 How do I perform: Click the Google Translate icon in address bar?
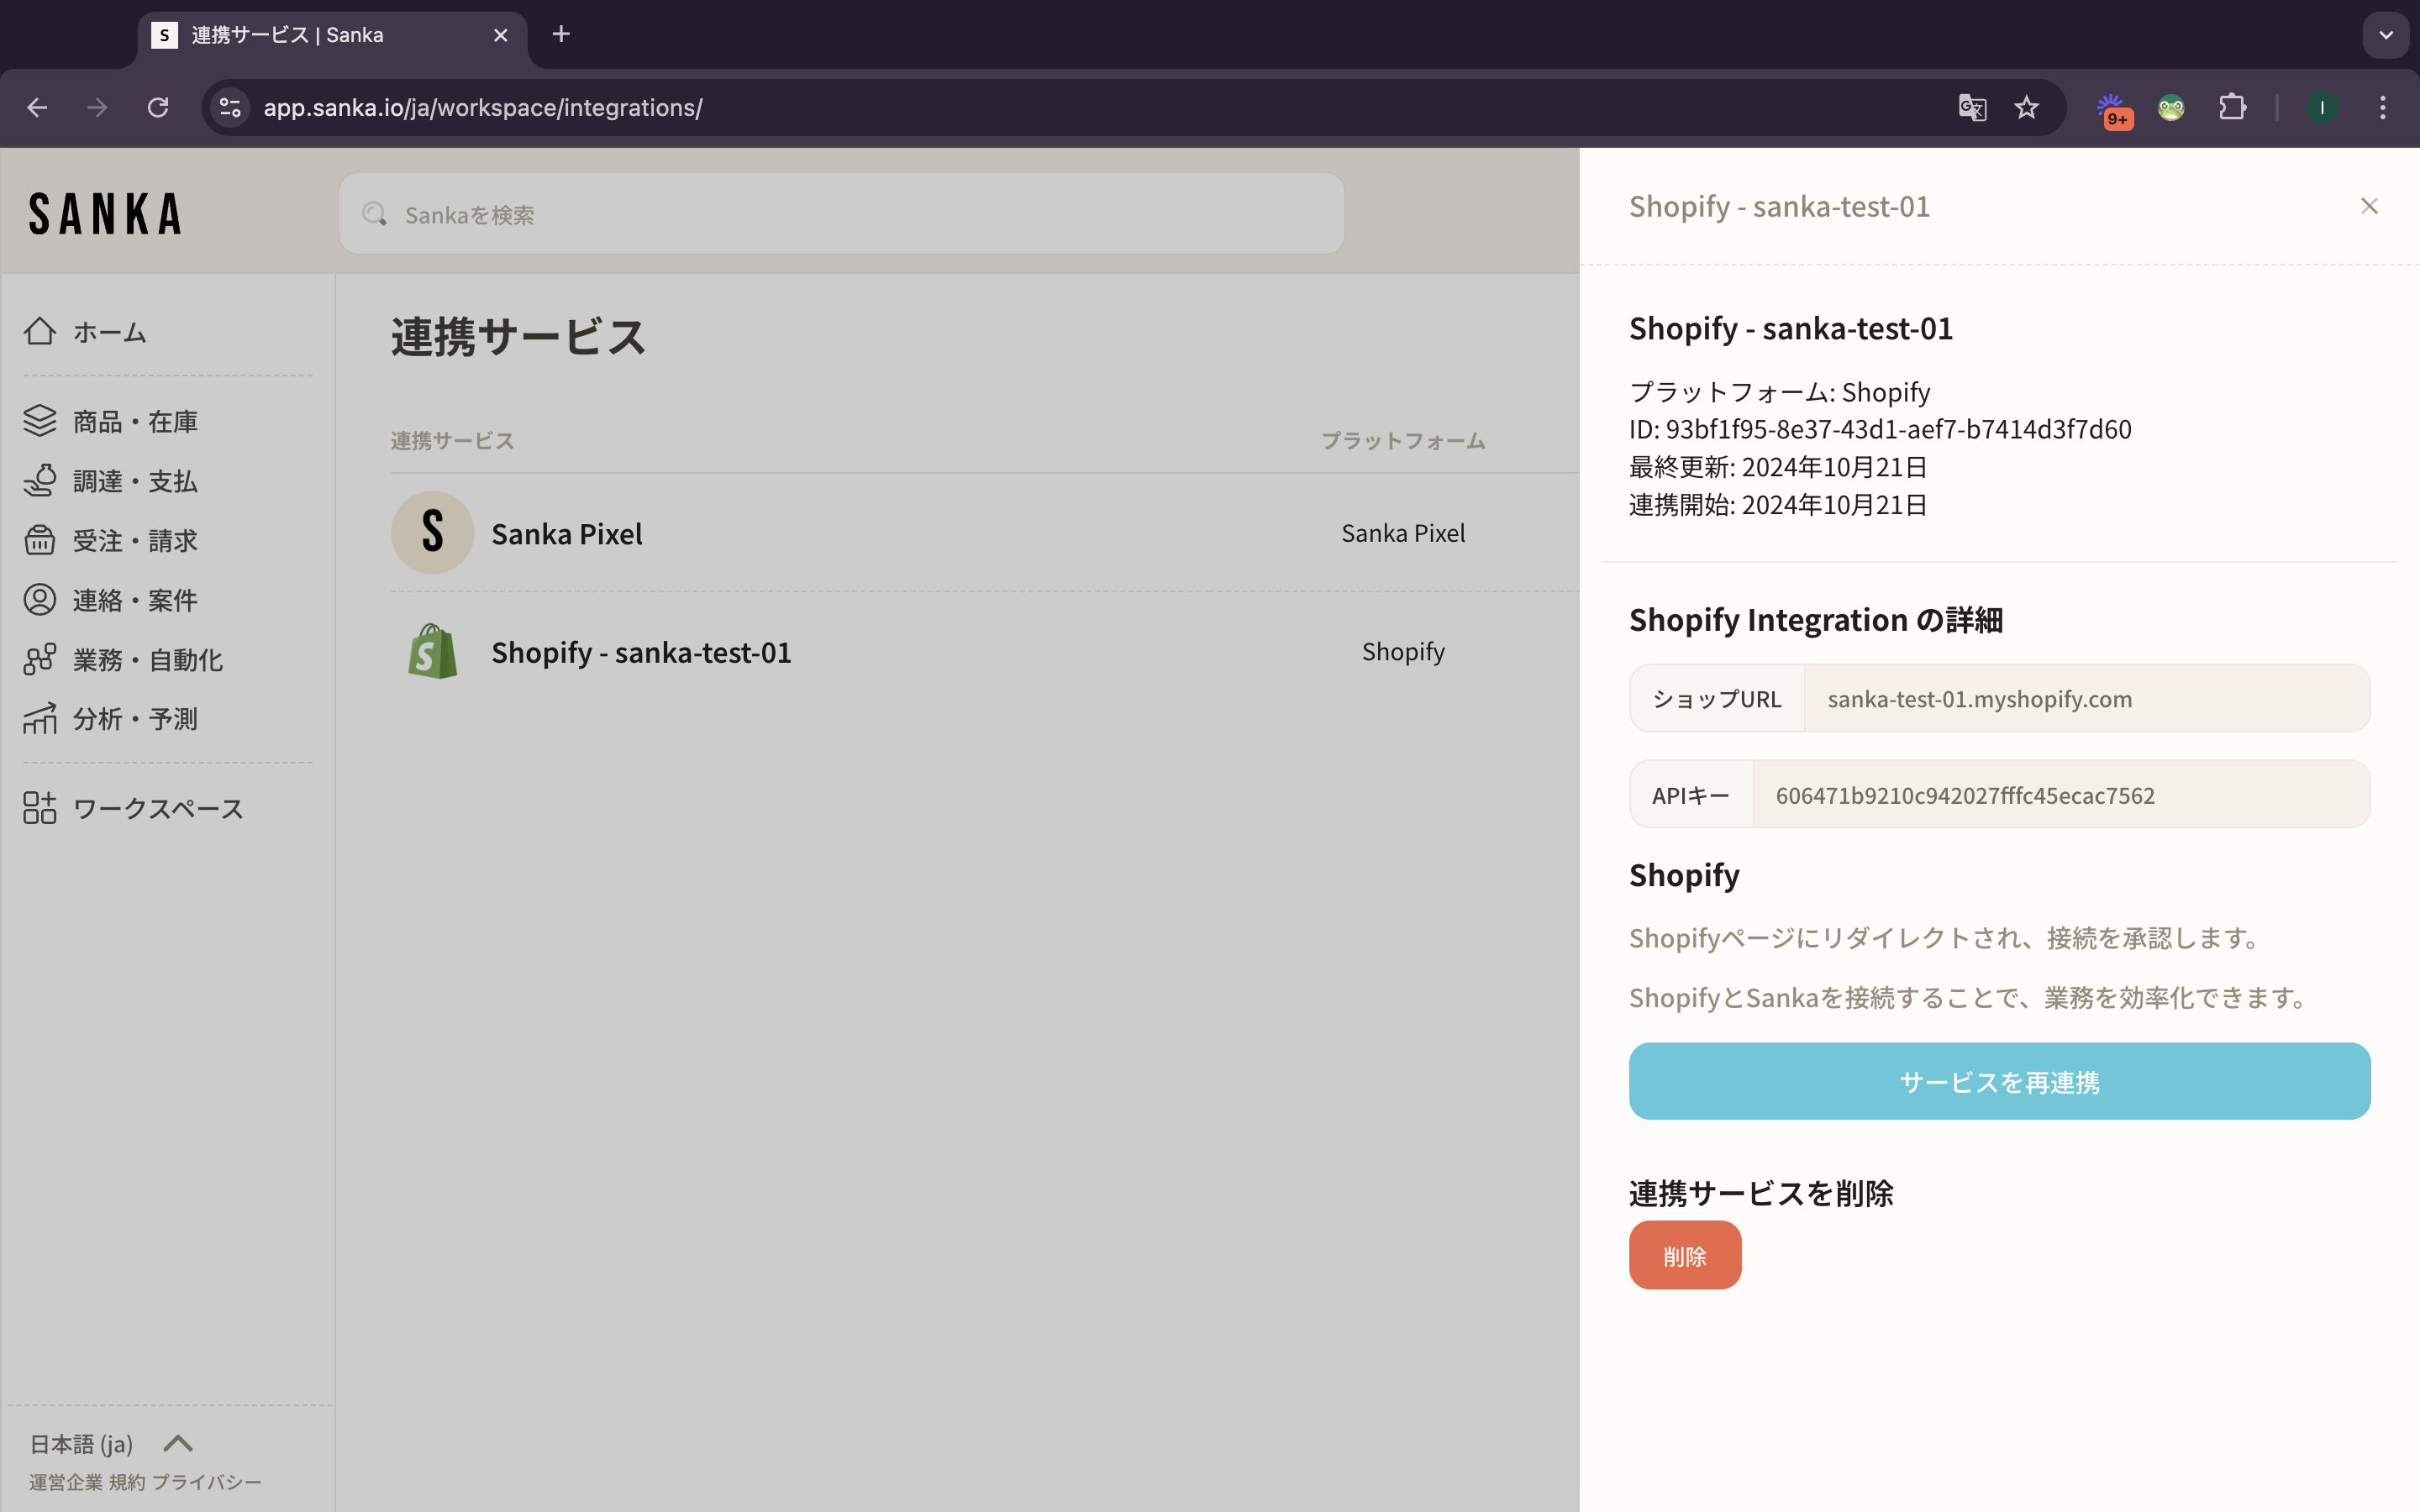click(1971, 107)
